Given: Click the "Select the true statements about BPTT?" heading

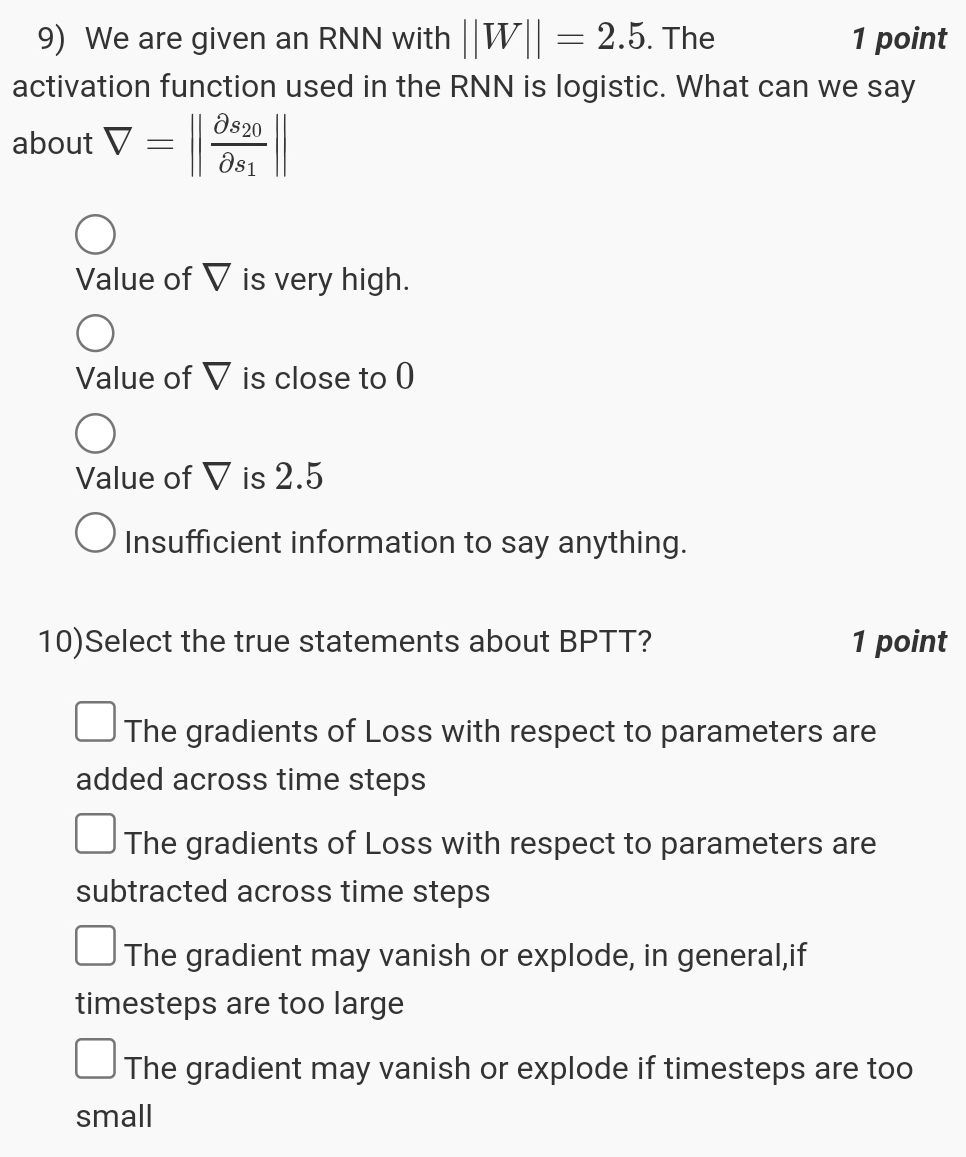Looking at the screenshot, I should point(368,642).
